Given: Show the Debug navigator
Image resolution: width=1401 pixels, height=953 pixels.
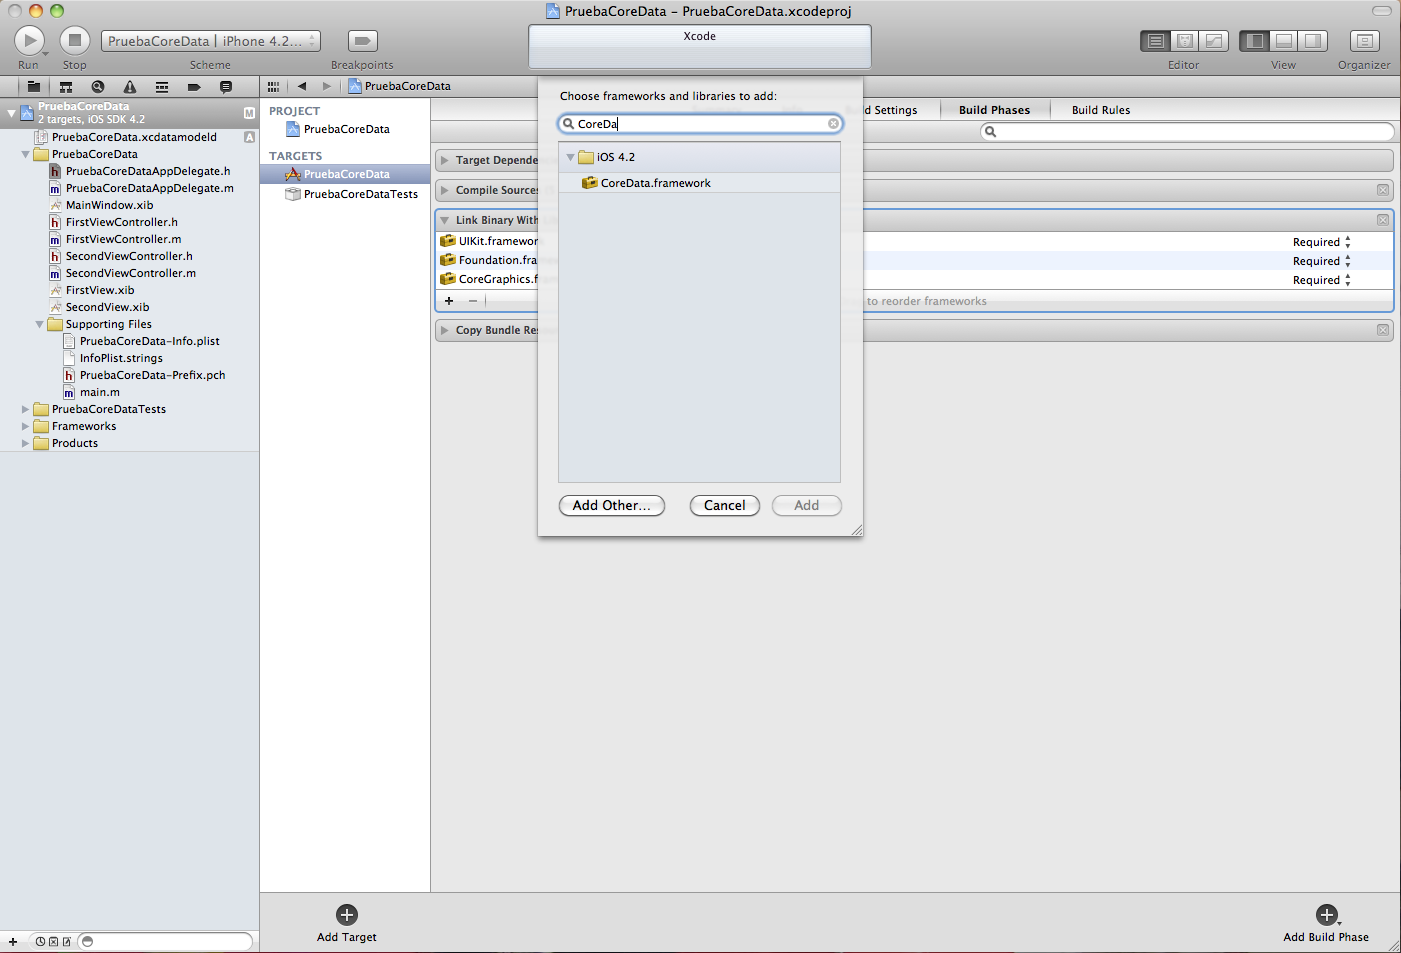Looking at the screenshot, I should [x=162, y=87].
